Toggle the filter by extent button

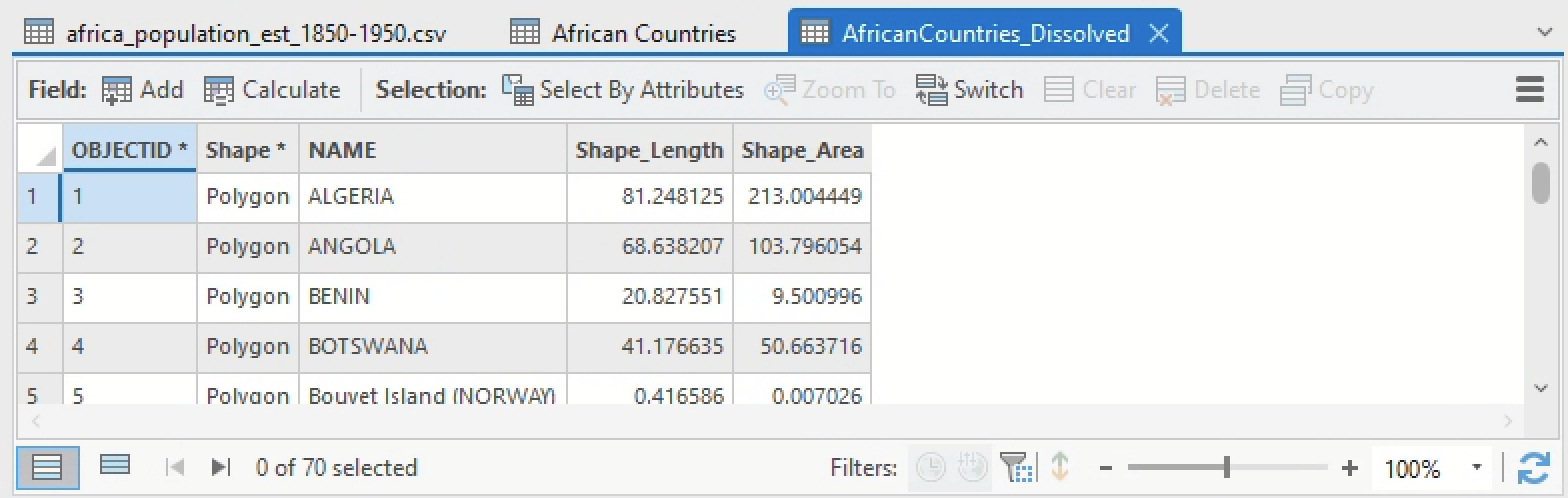(1014, 467)
